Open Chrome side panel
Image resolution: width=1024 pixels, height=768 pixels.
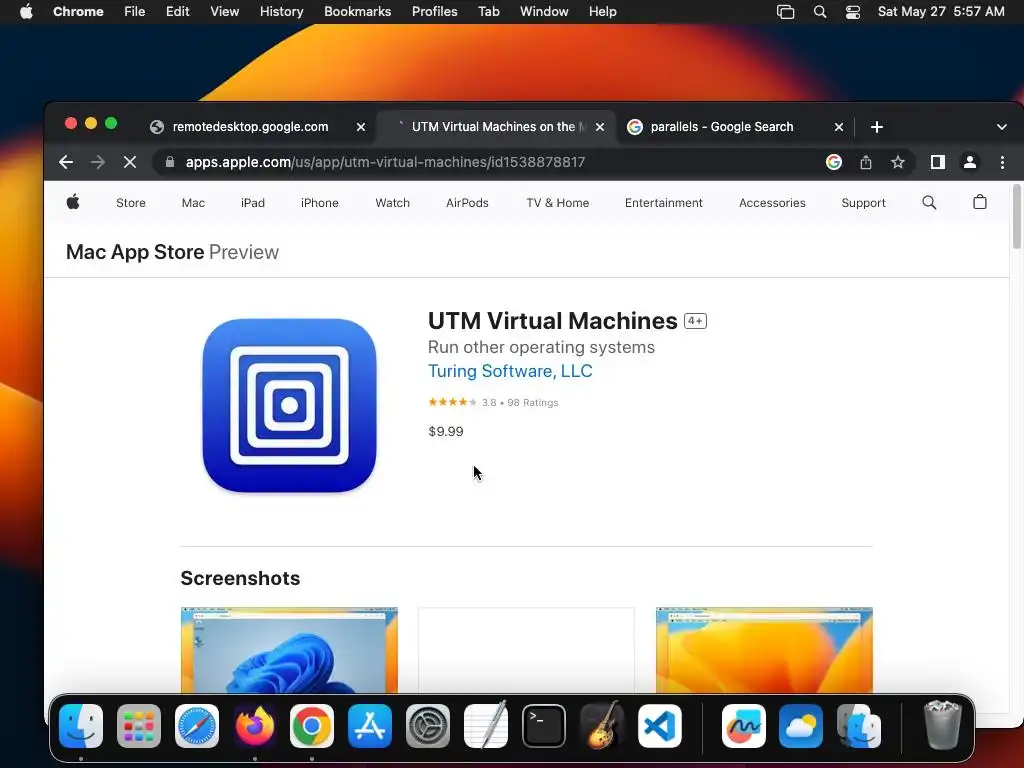938,162
